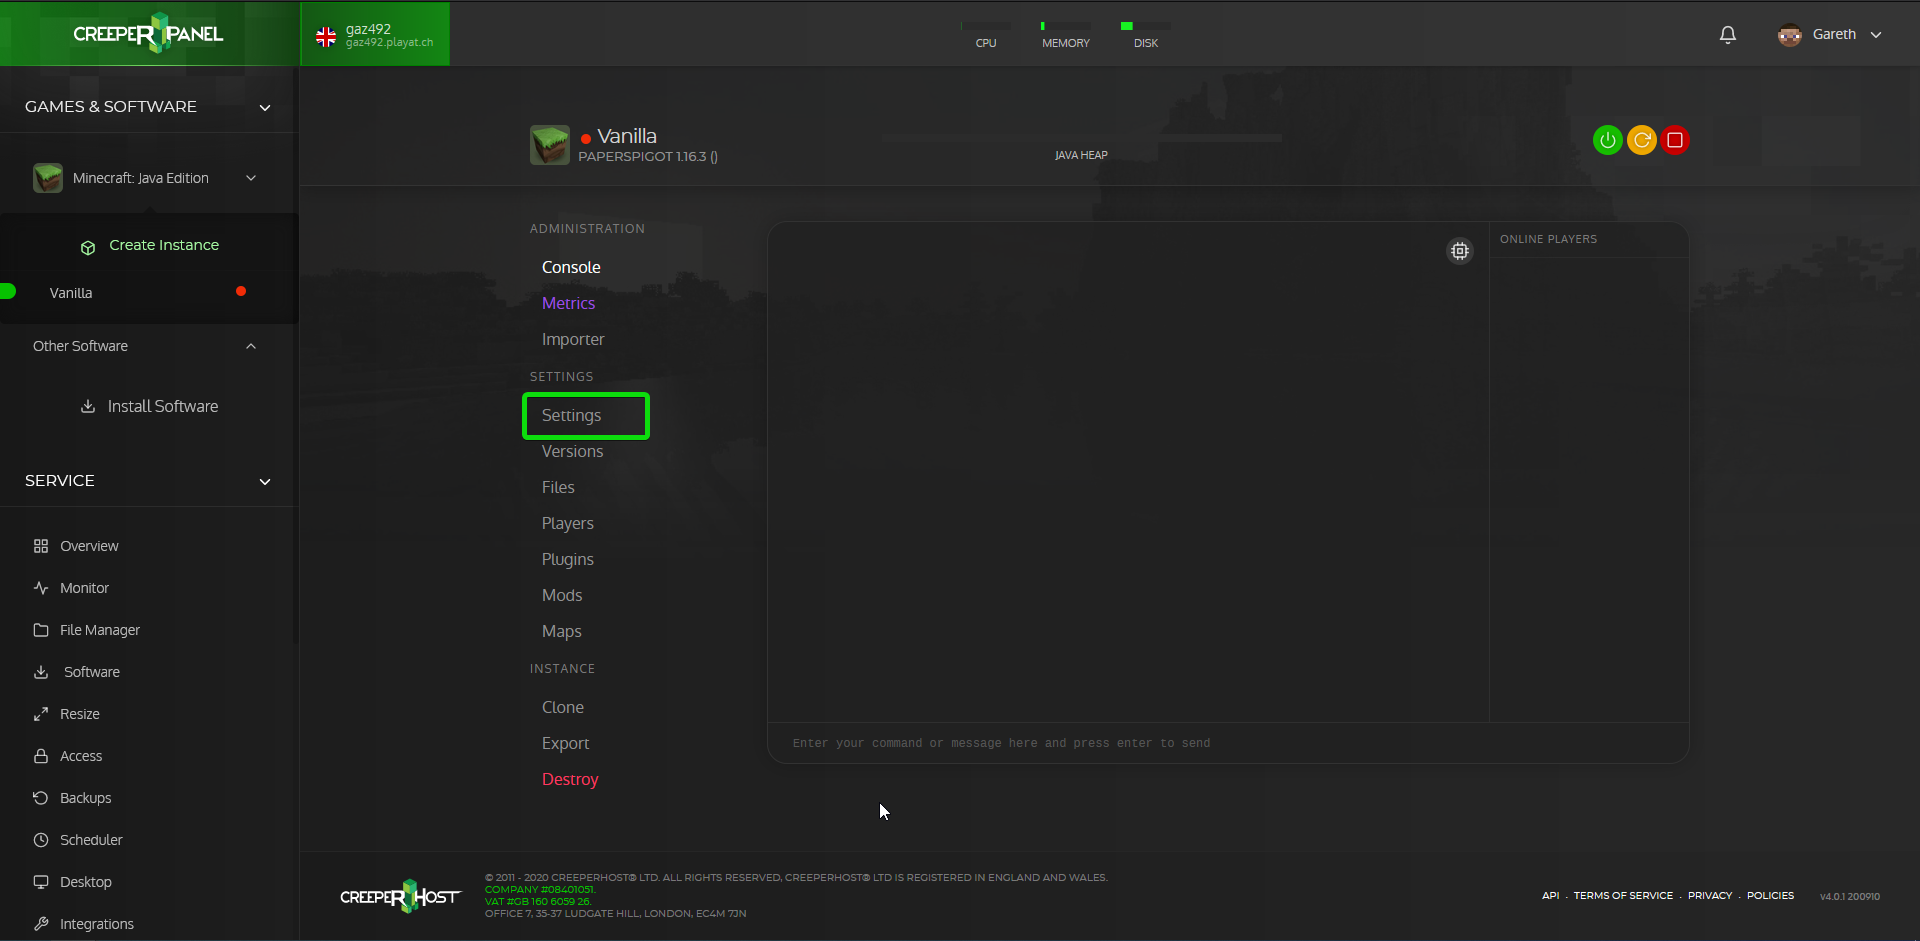Select Clone under Instance
The width and height of the screenshot is (1920, 941).
563,707
